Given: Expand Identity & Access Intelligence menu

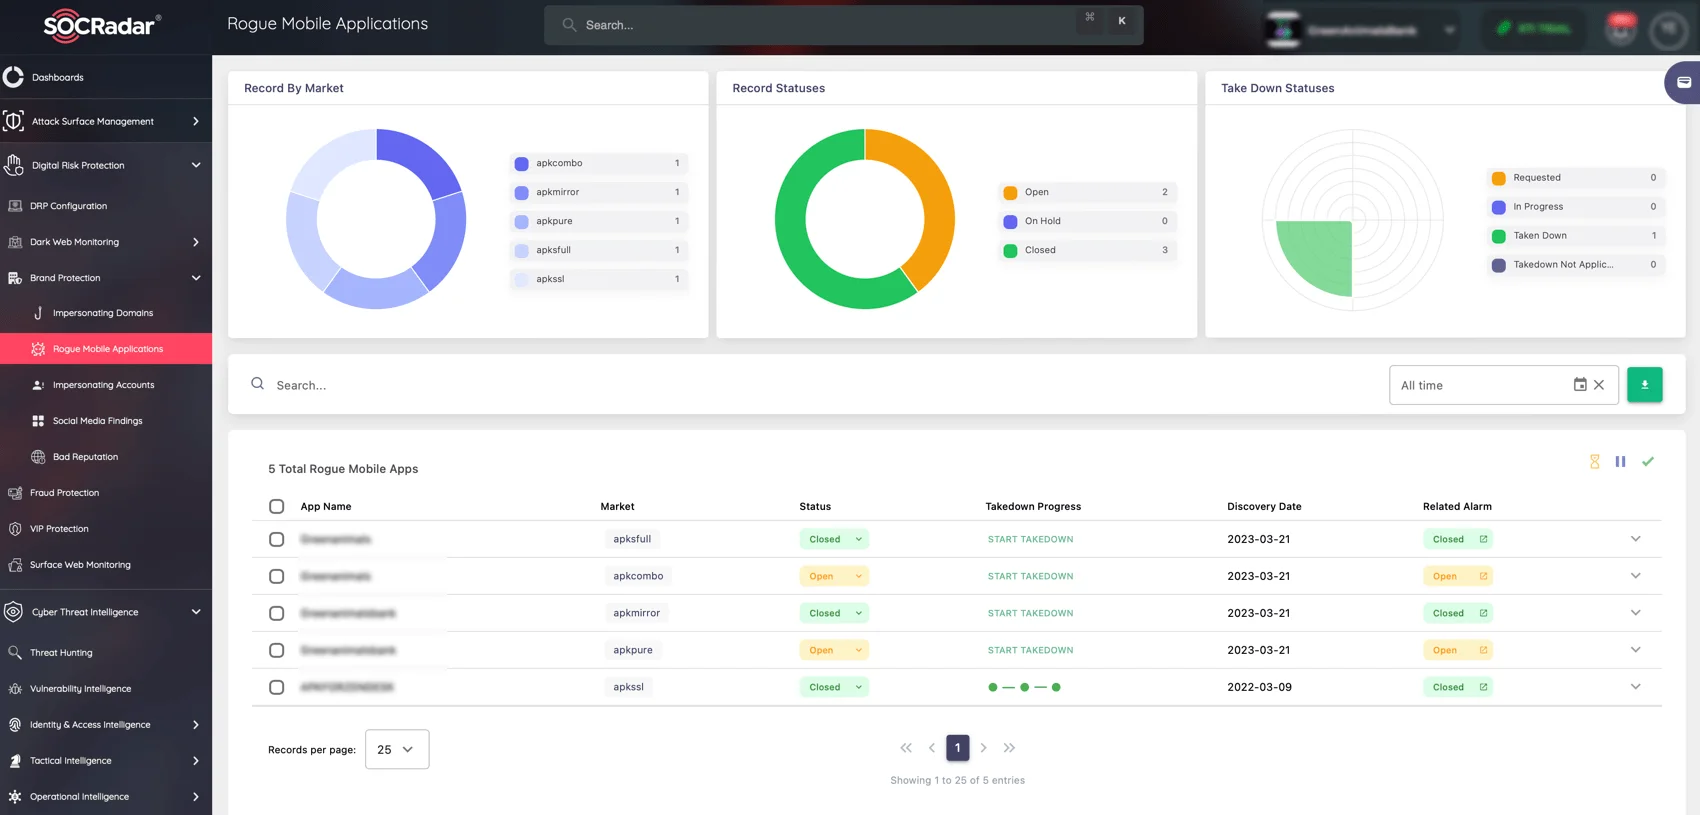Looking at the screenshot, I should [x=196, y=725].
